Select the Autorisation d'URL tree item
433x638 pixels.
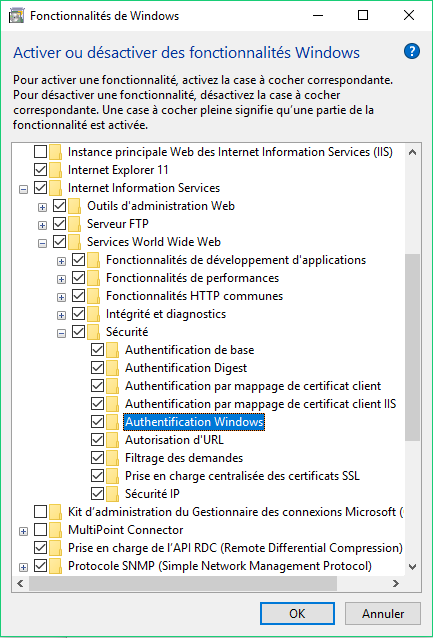tap(174, 440)
